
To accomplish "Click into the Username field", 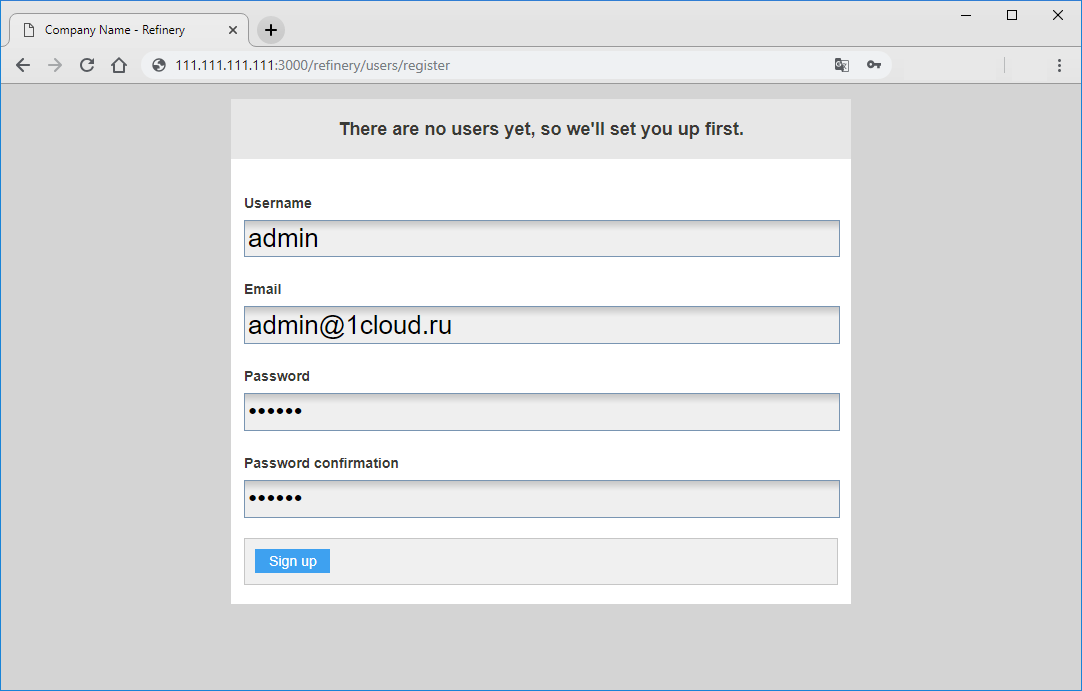I will (541, 239).
